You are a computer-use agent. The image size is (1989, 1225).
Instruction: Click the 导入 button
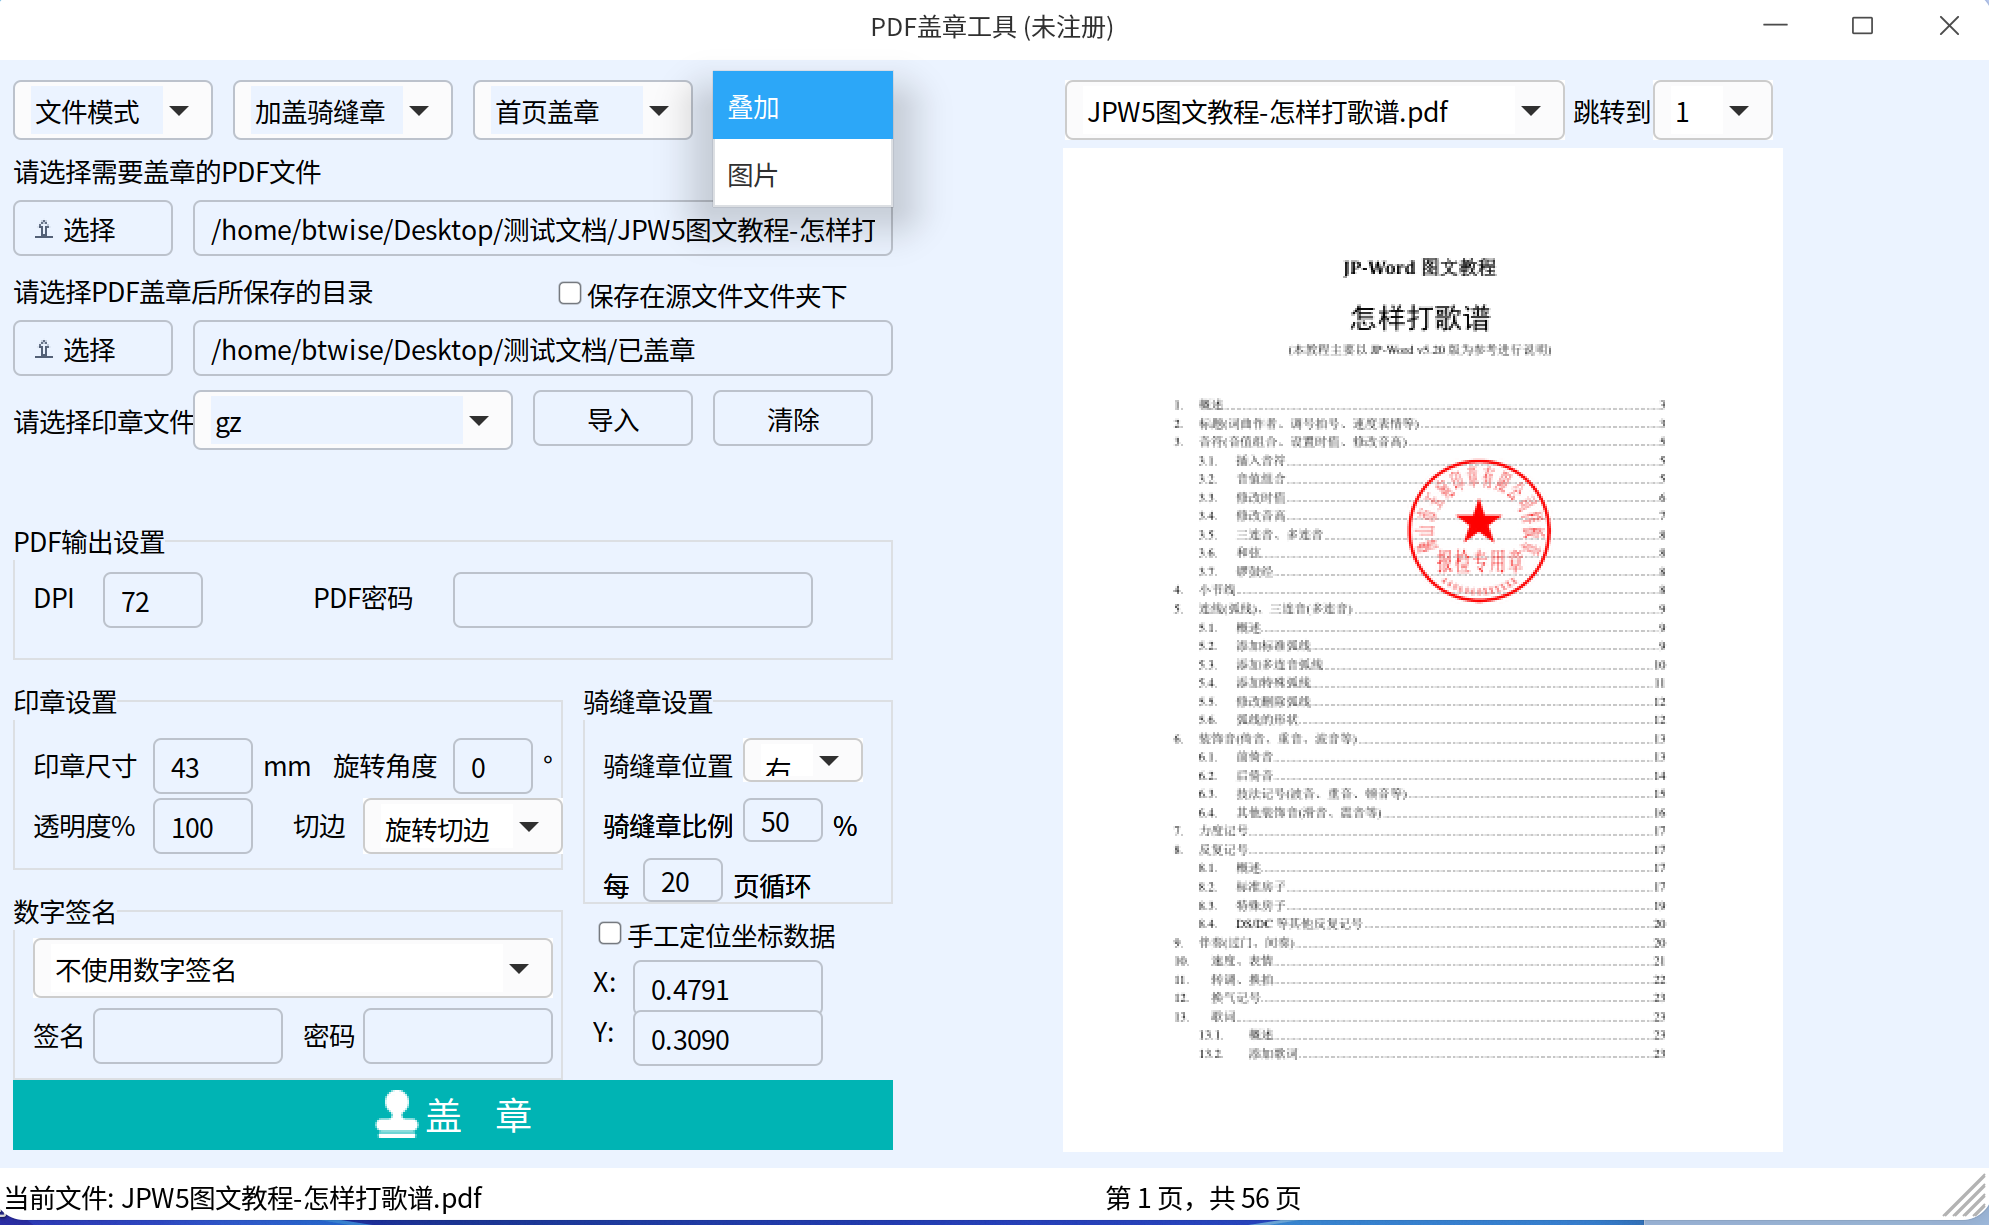[613, 419]
